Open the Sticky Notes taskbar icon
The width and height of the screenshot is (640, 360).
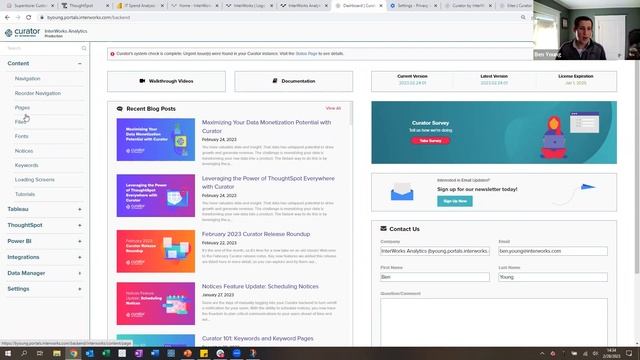[x=204, y=353]
